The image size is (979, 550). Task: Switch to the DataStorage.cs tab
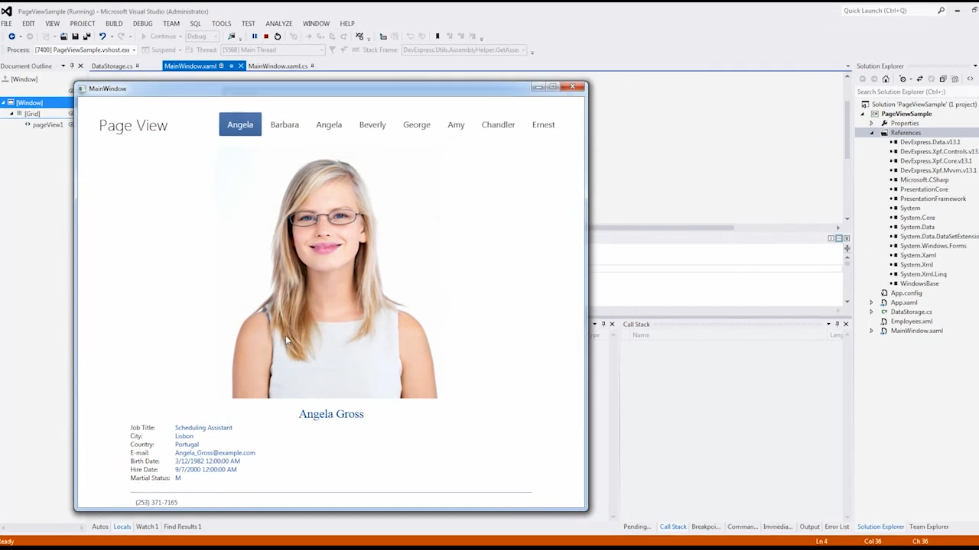point(112,66)
